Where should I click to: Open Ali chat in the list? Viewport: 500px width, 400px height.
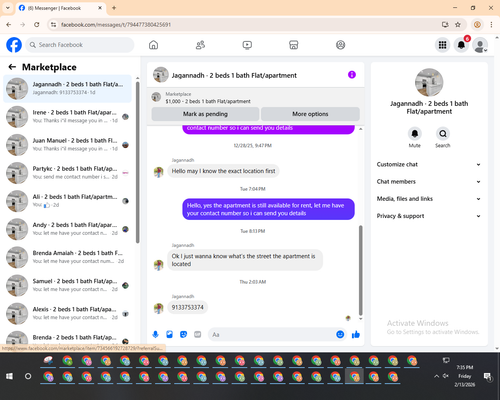click(x=68, y=201)
